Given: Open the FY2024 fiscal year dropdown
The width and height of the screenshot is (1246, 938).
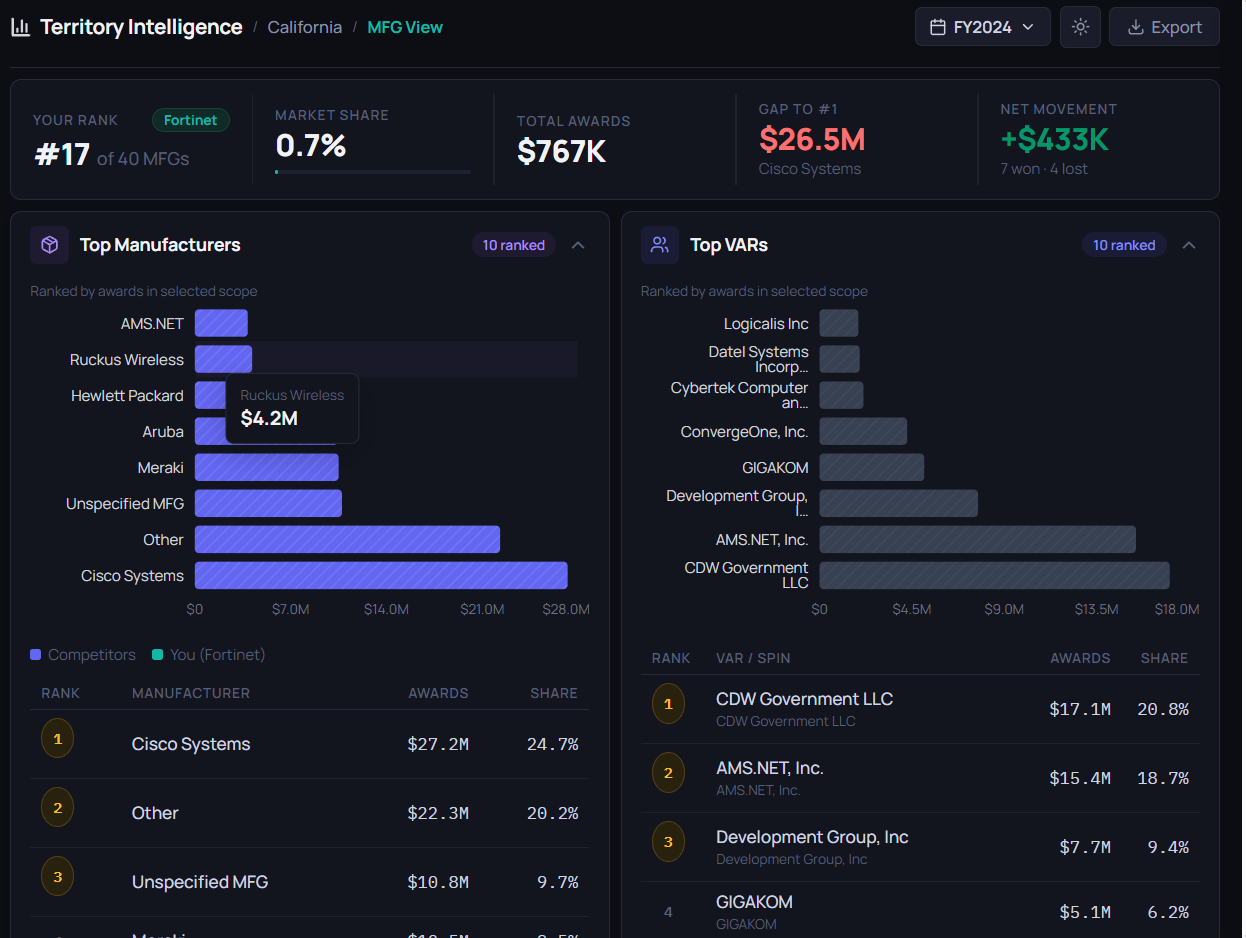Looking at the screenshot, I should 982,27.
